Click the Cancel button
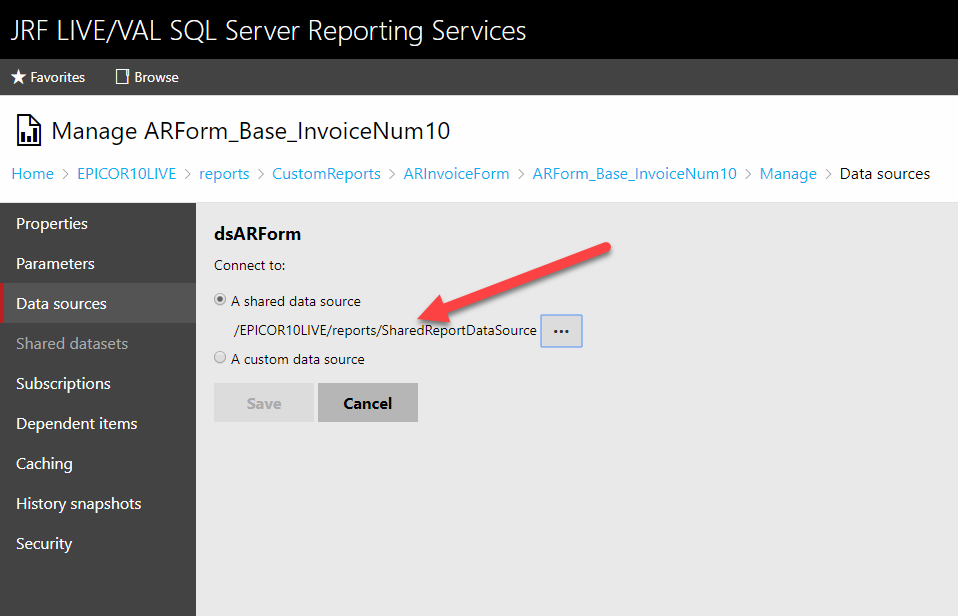958x616 pixels. pos(368,403)
